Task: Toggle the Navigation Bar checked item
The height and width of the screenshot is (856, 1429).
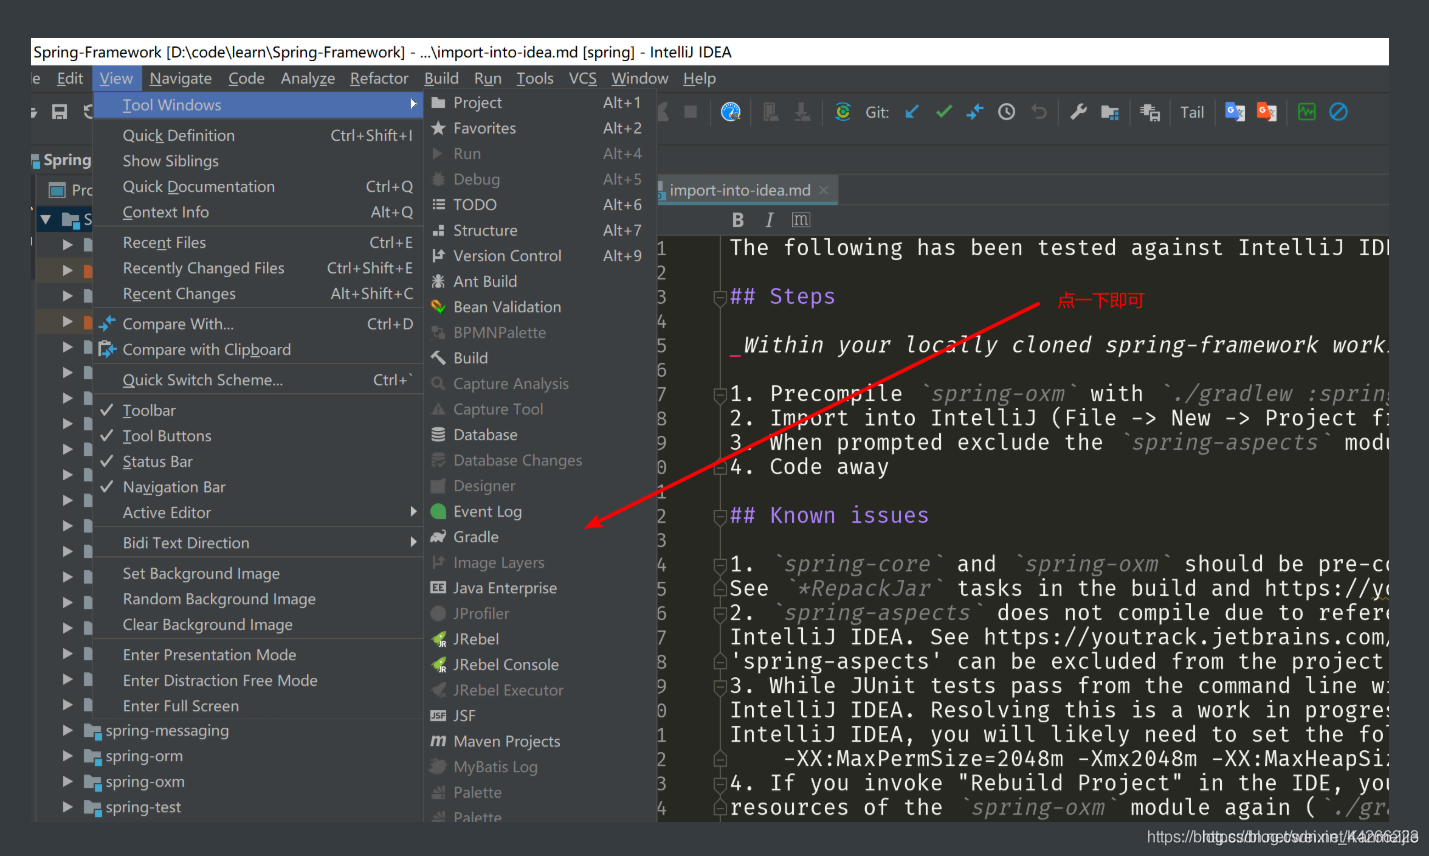Action: (259, 487)
